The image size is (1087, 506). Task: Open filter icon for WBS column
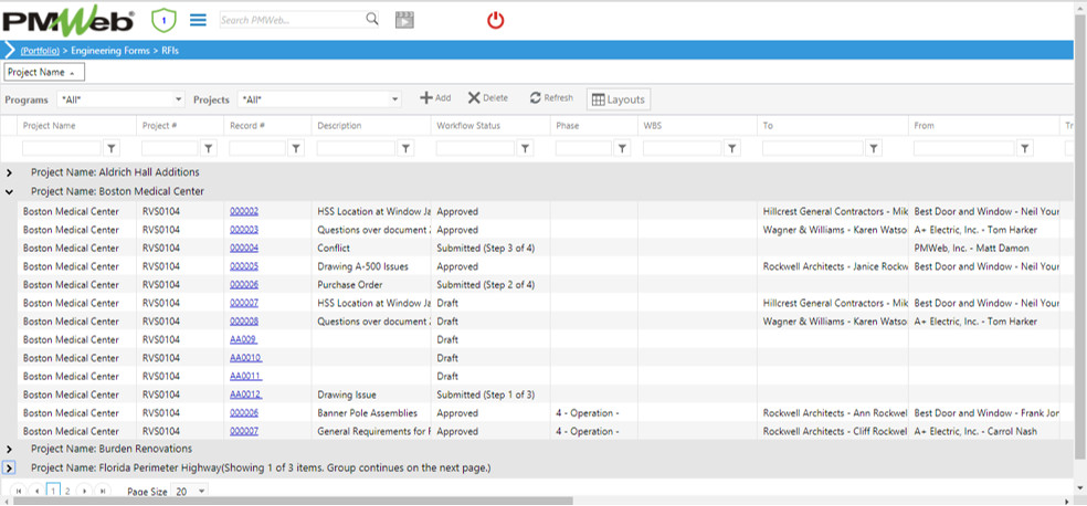(x=732, y=148)
